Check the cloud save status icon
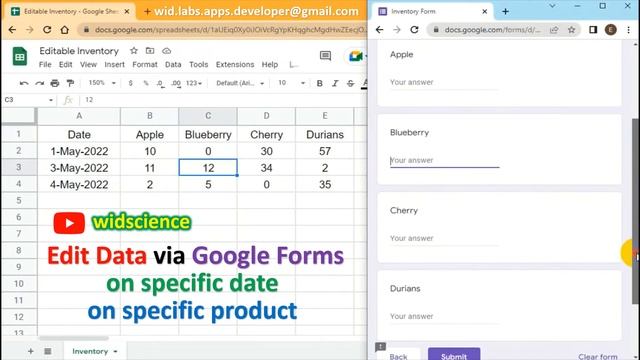 (167, 51)
